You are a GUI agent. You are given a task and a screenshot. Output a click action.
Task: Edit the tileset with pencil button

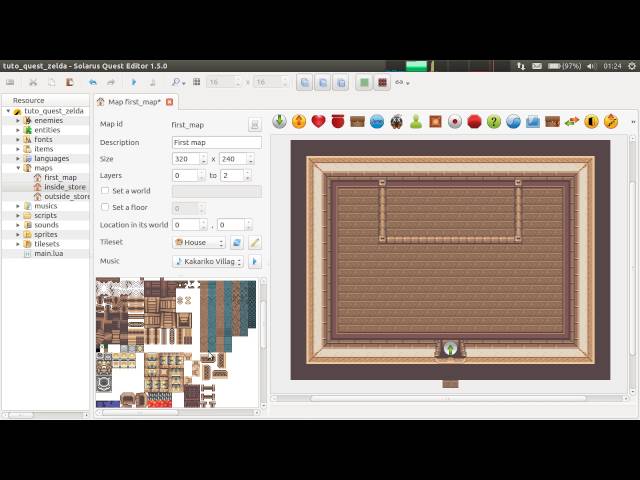pos(255,242)
